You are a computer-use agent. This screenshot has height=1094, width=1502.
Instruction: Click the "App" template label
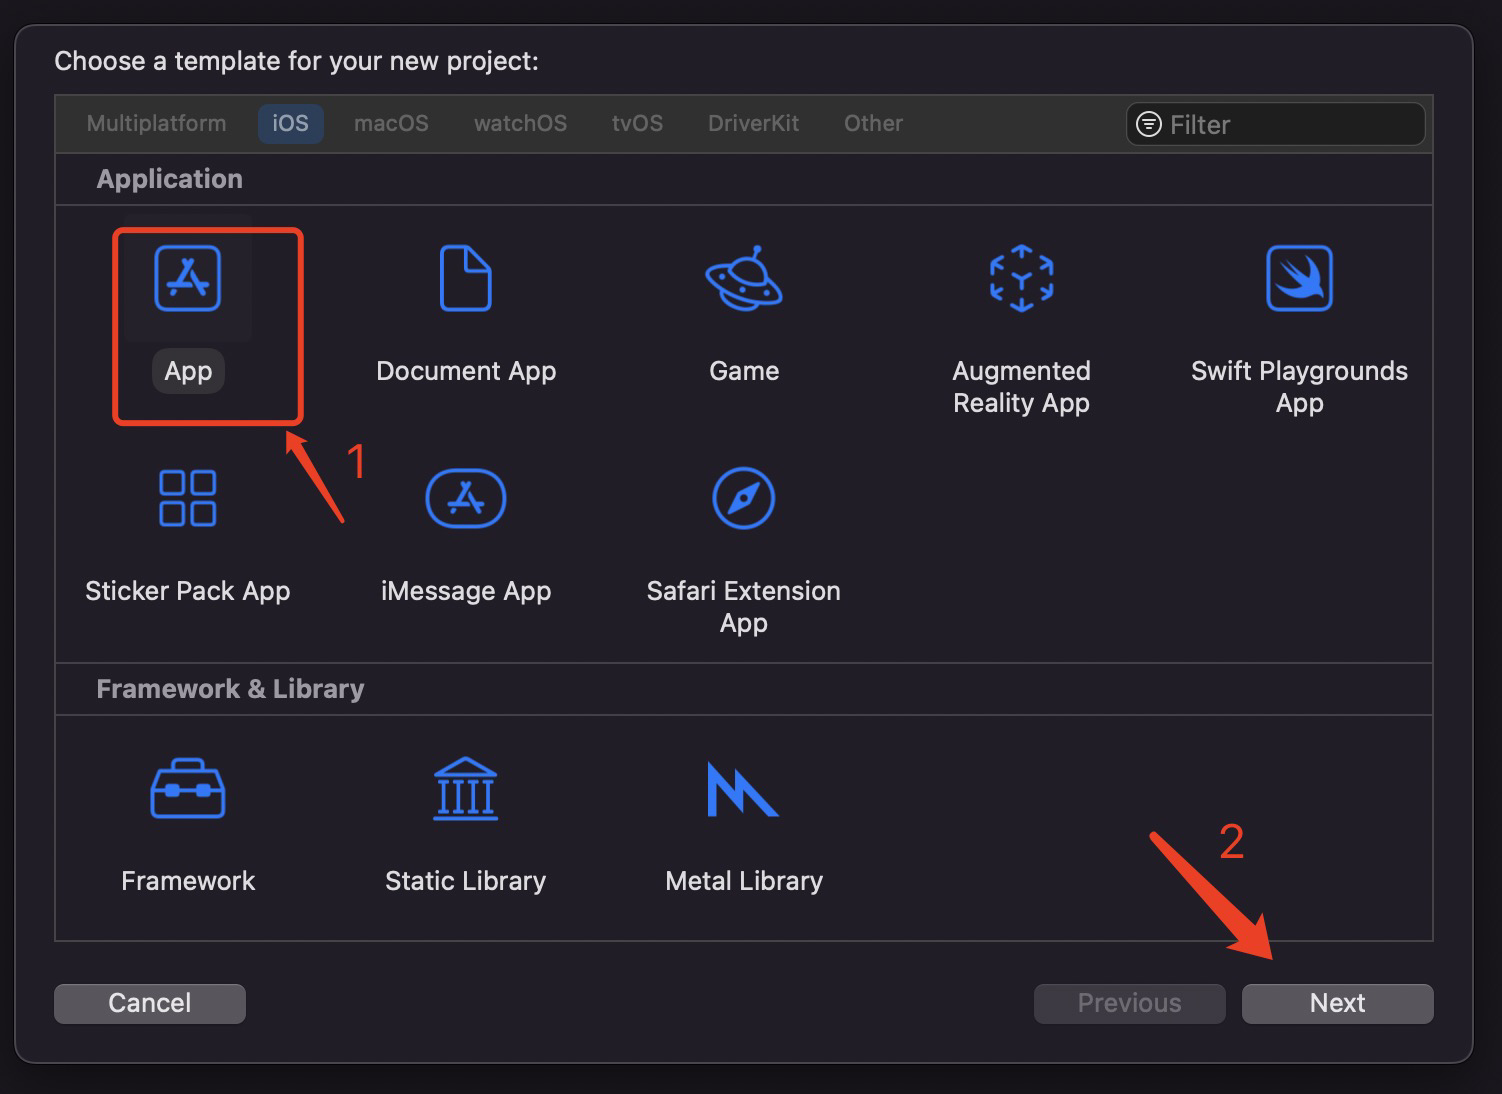point(188,371)
